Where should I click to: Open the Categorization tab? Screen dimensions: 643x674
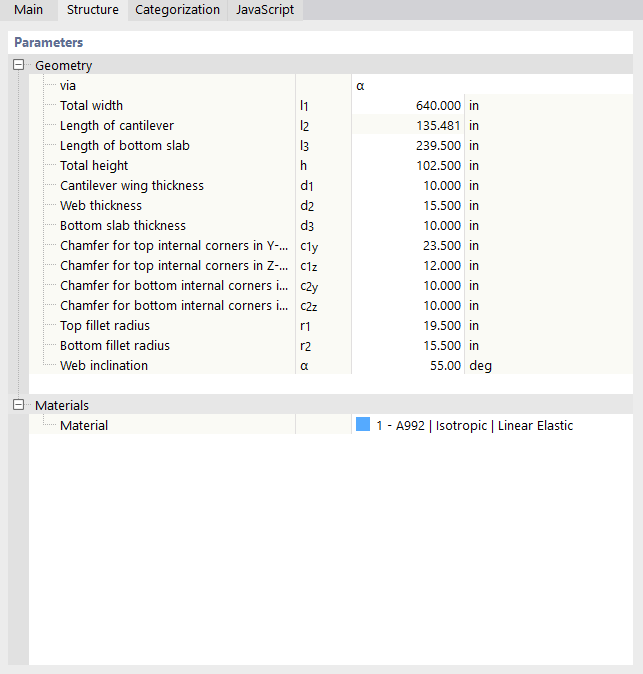(177, 10)
